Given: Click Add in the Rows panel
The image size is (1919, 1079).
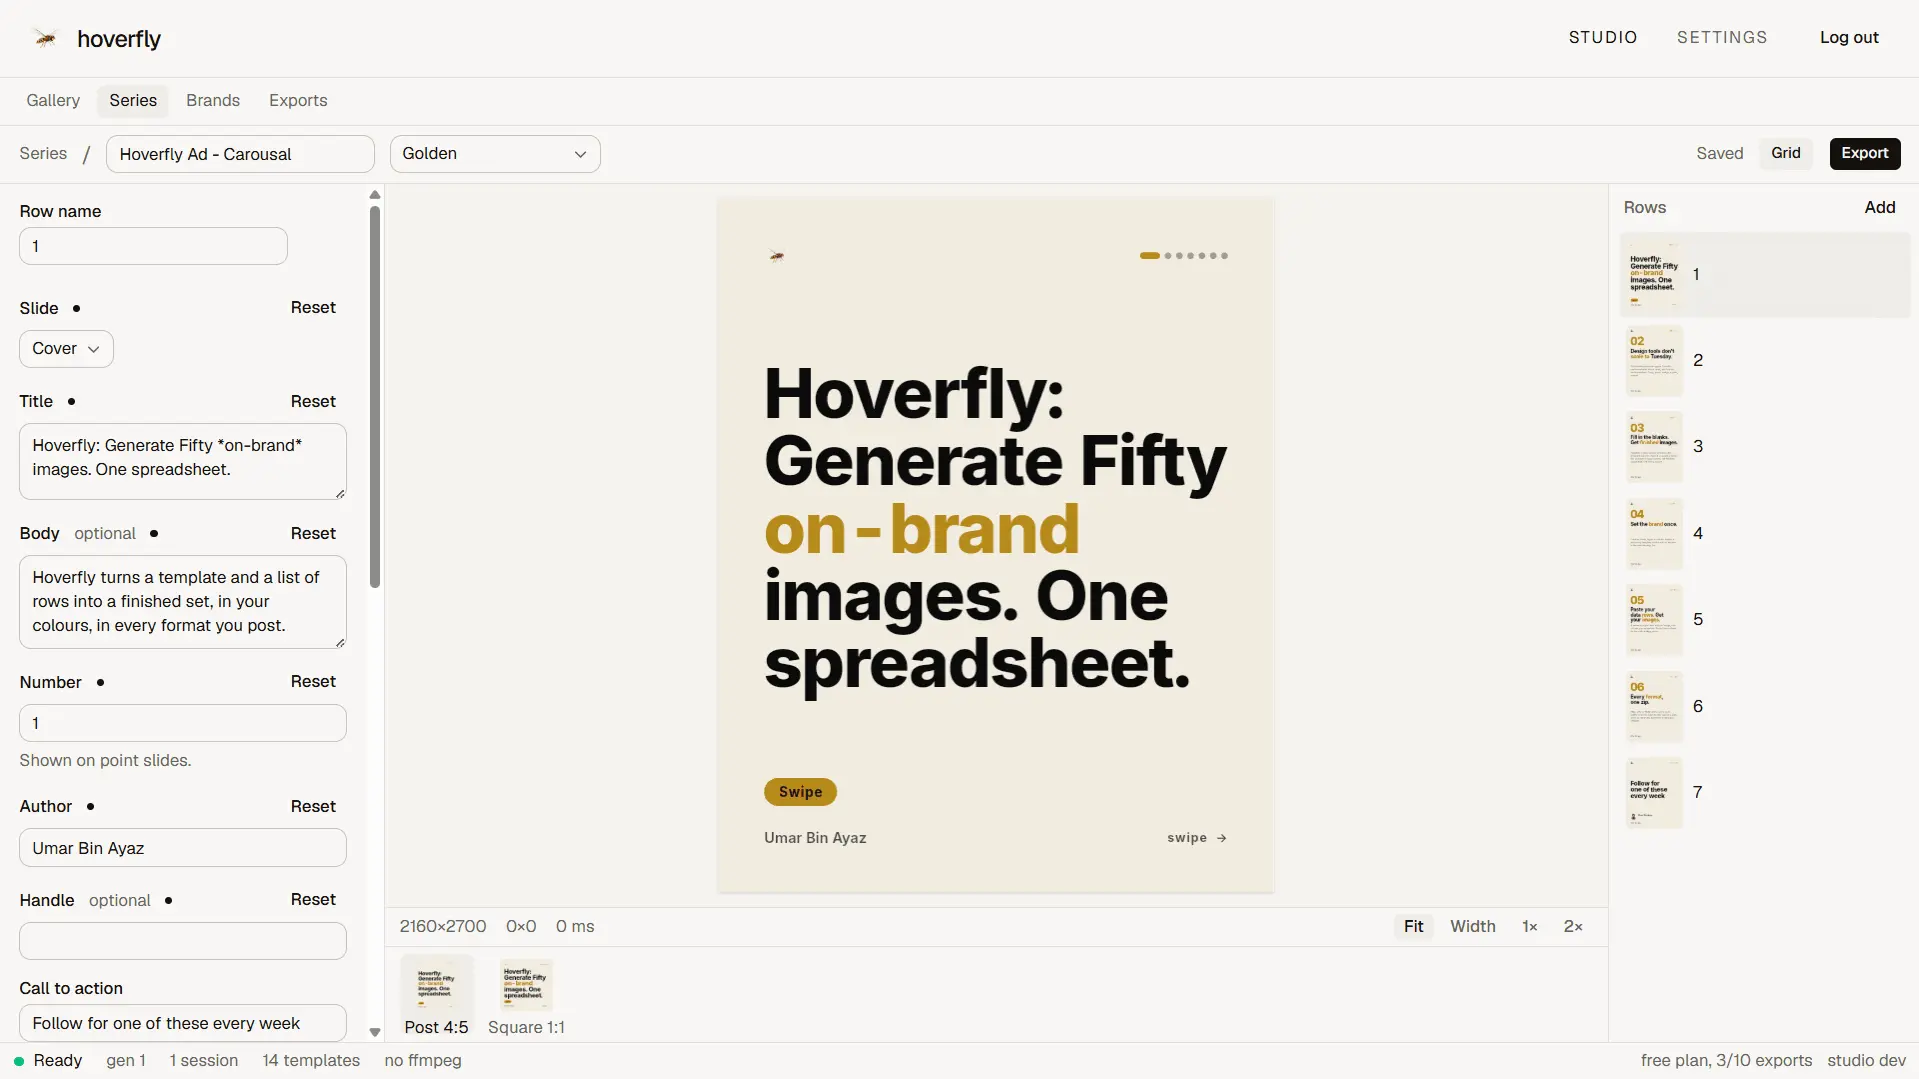Looking at the screenshot, I should click(x=1880, y=208).
